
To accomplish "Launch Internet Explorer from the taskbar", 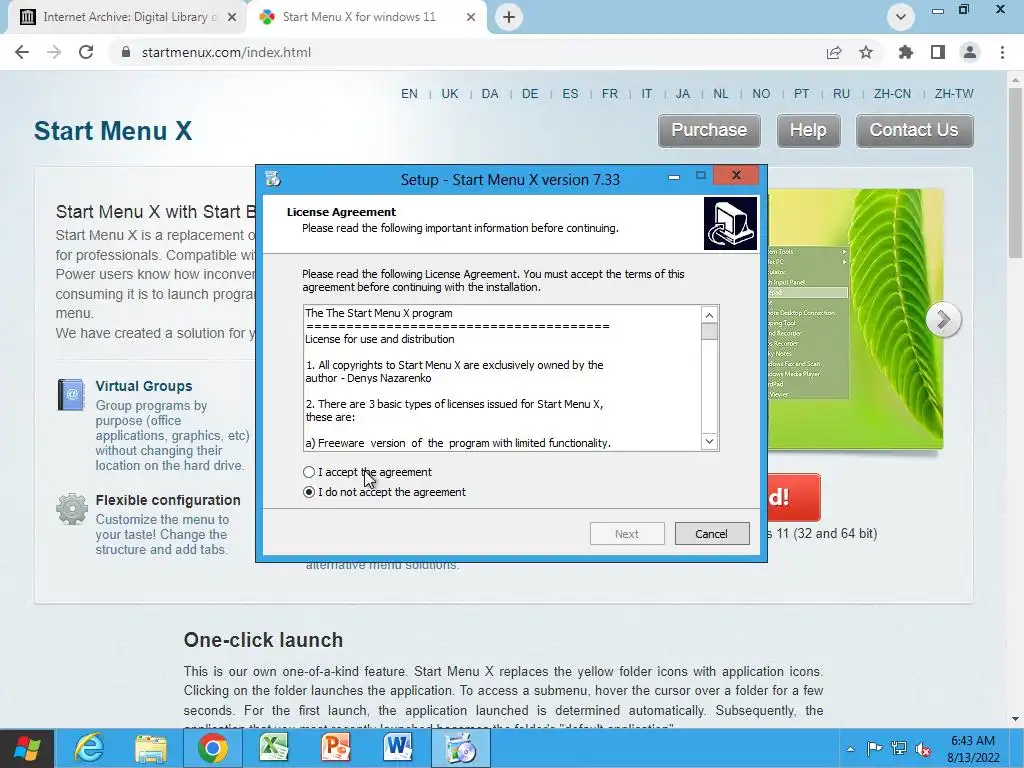I will point(89,748).
